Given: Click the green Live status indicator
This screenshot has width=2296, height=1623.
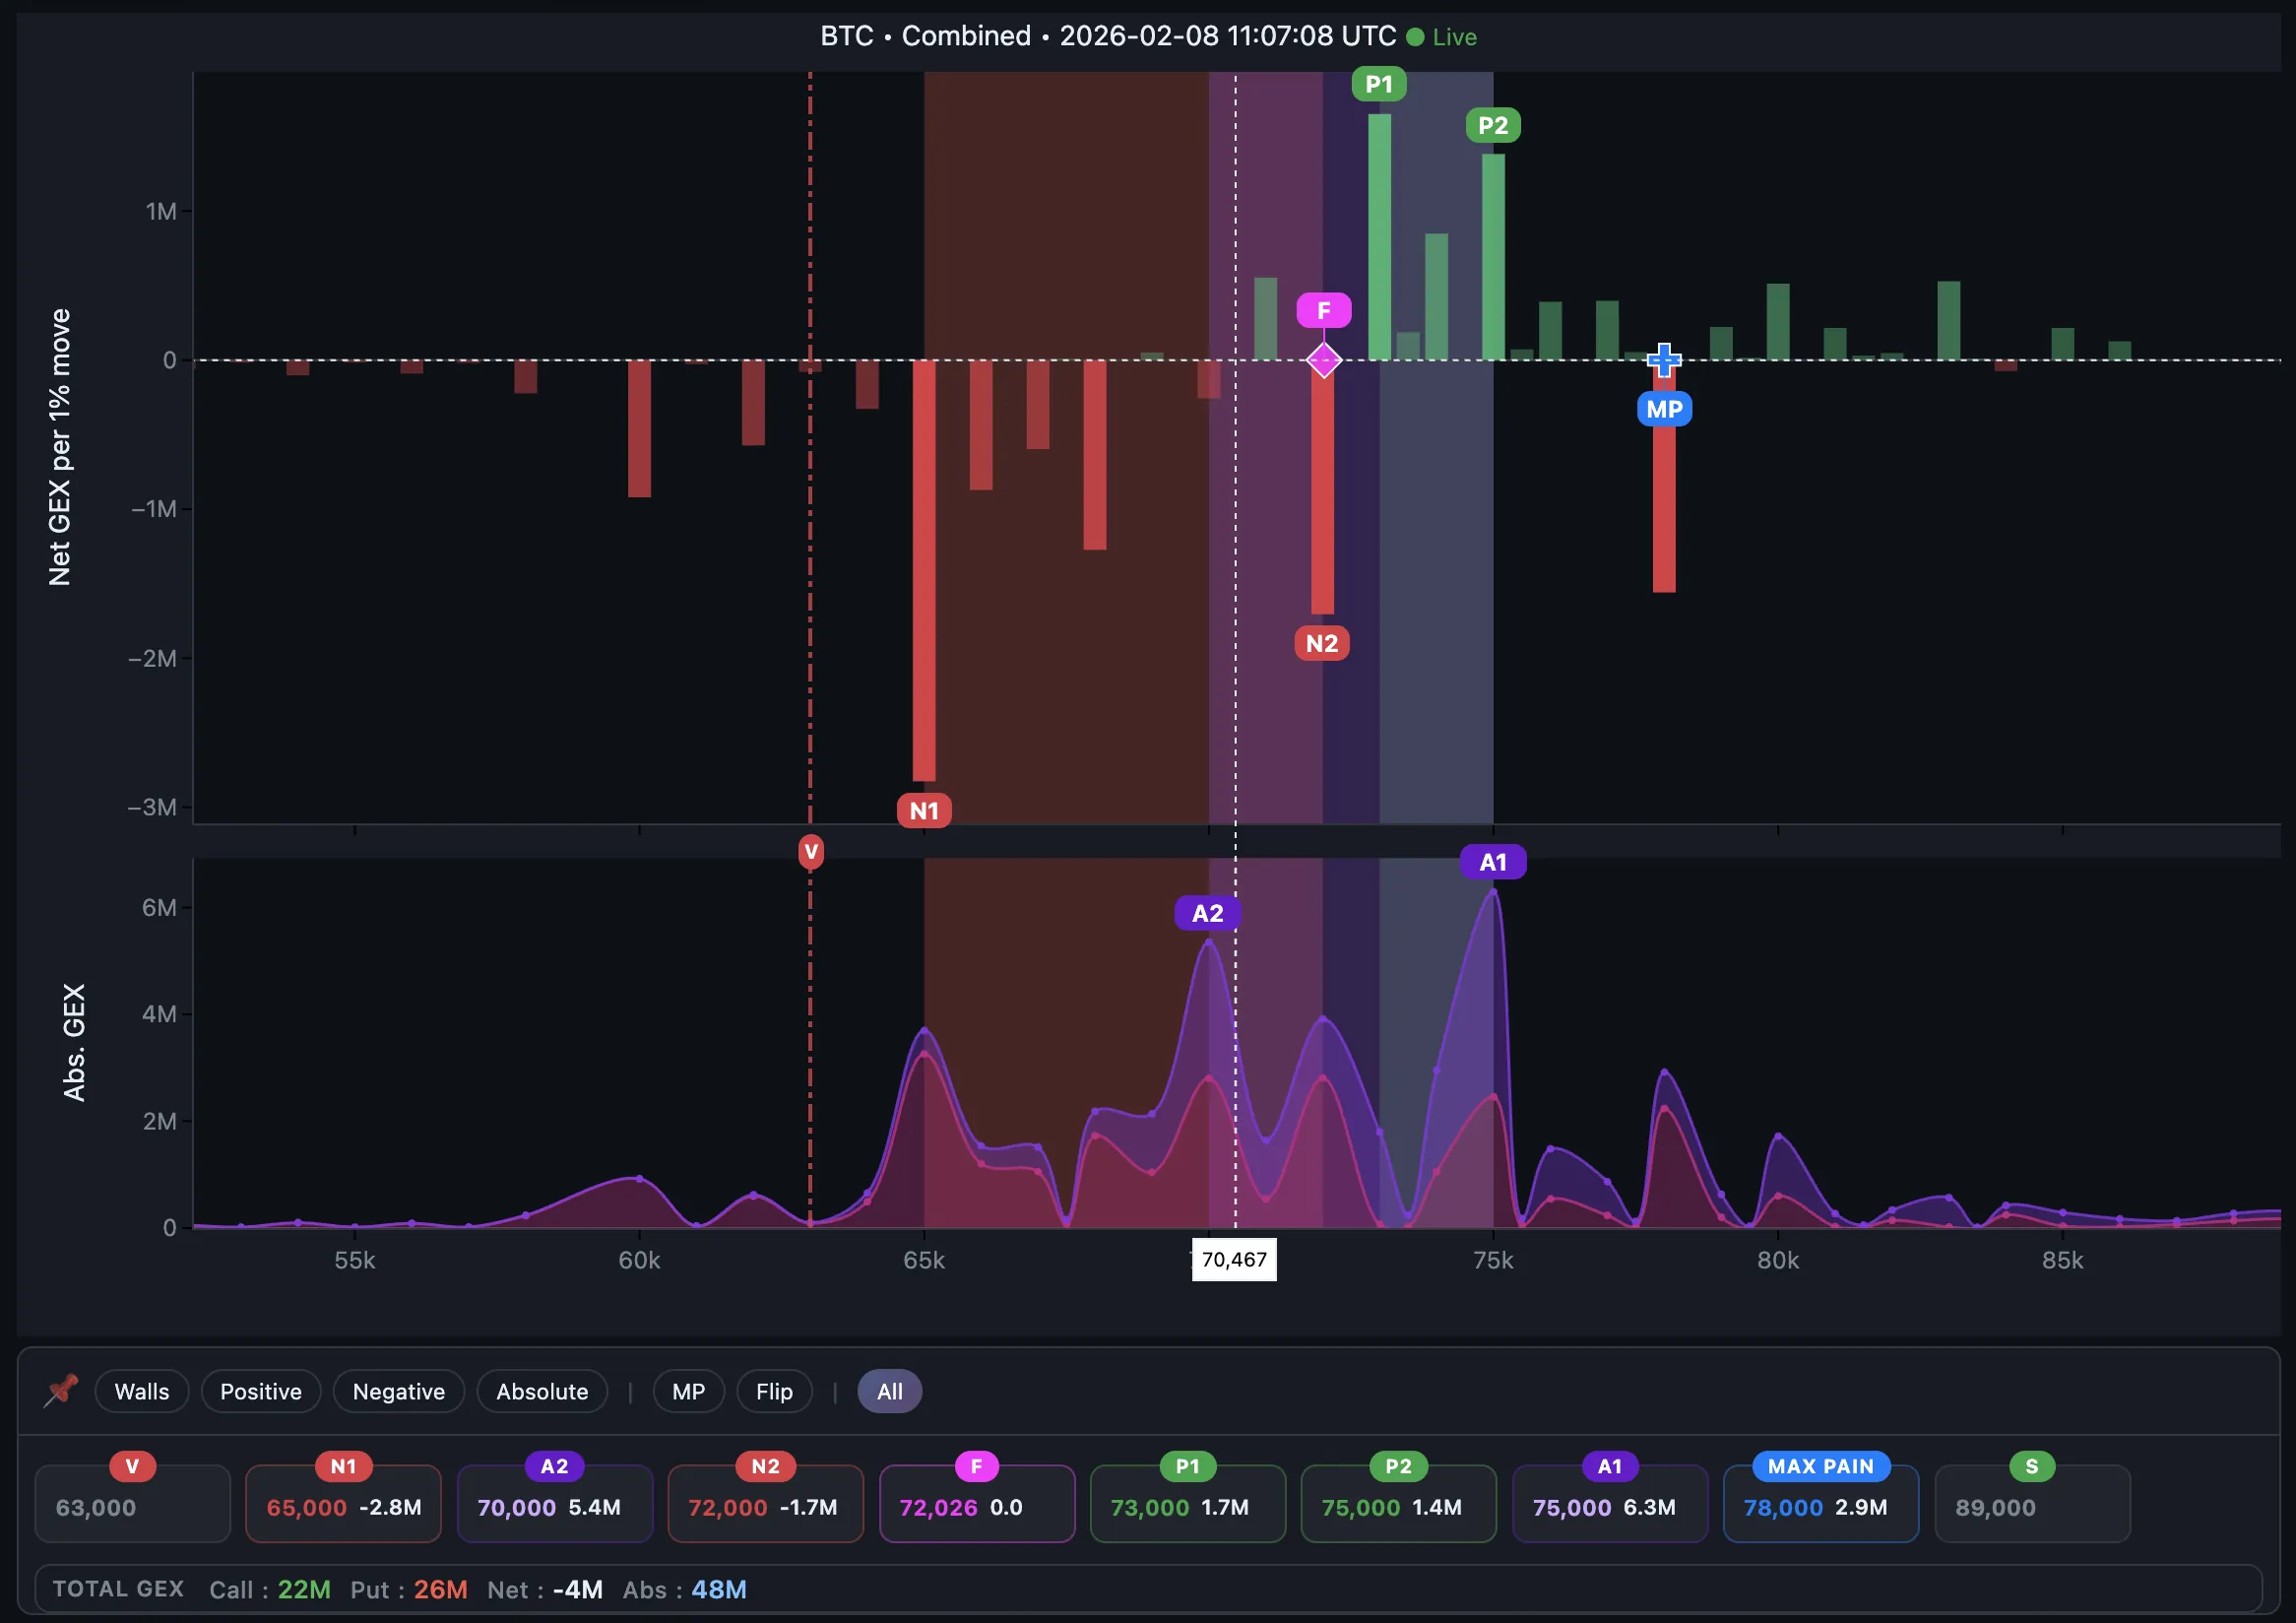Looking at the screenshot, I should coord(1441,37).
